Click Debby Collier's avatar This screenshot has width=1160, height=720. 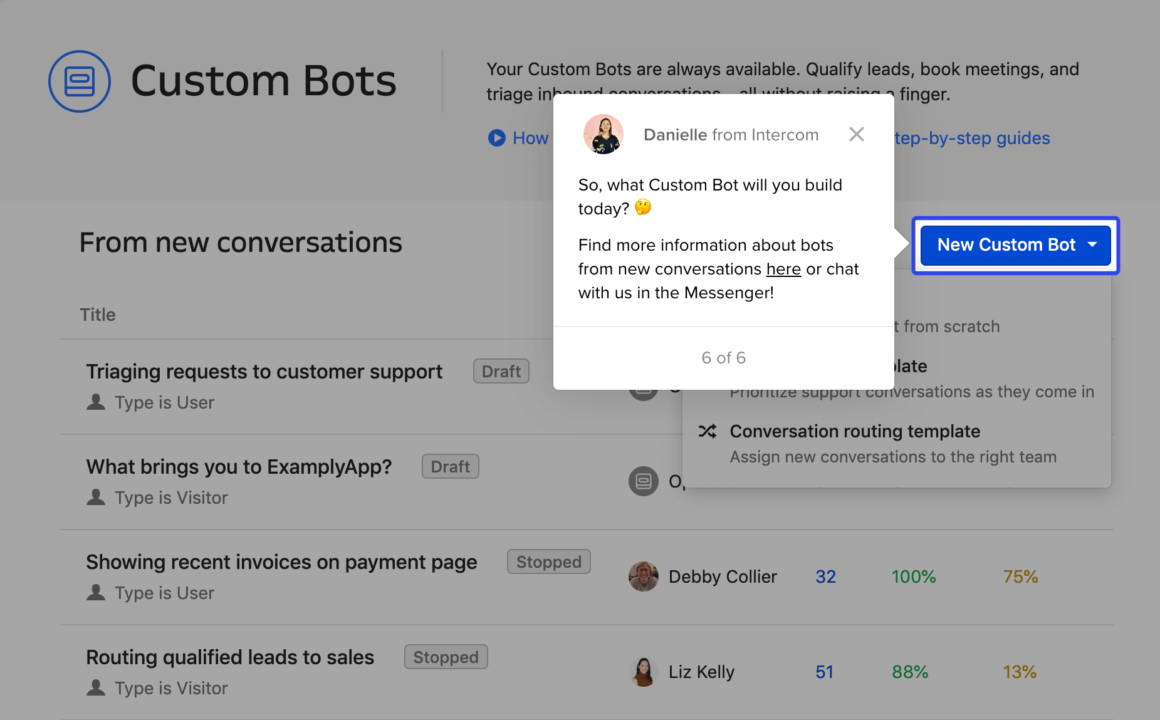click(643, 576)
